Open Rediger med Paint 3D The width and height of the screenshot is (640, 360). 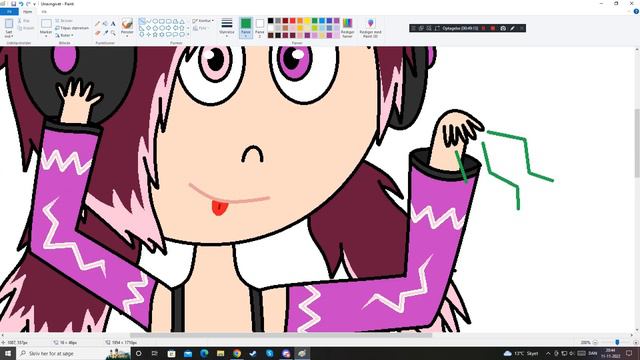click(370, 28)
